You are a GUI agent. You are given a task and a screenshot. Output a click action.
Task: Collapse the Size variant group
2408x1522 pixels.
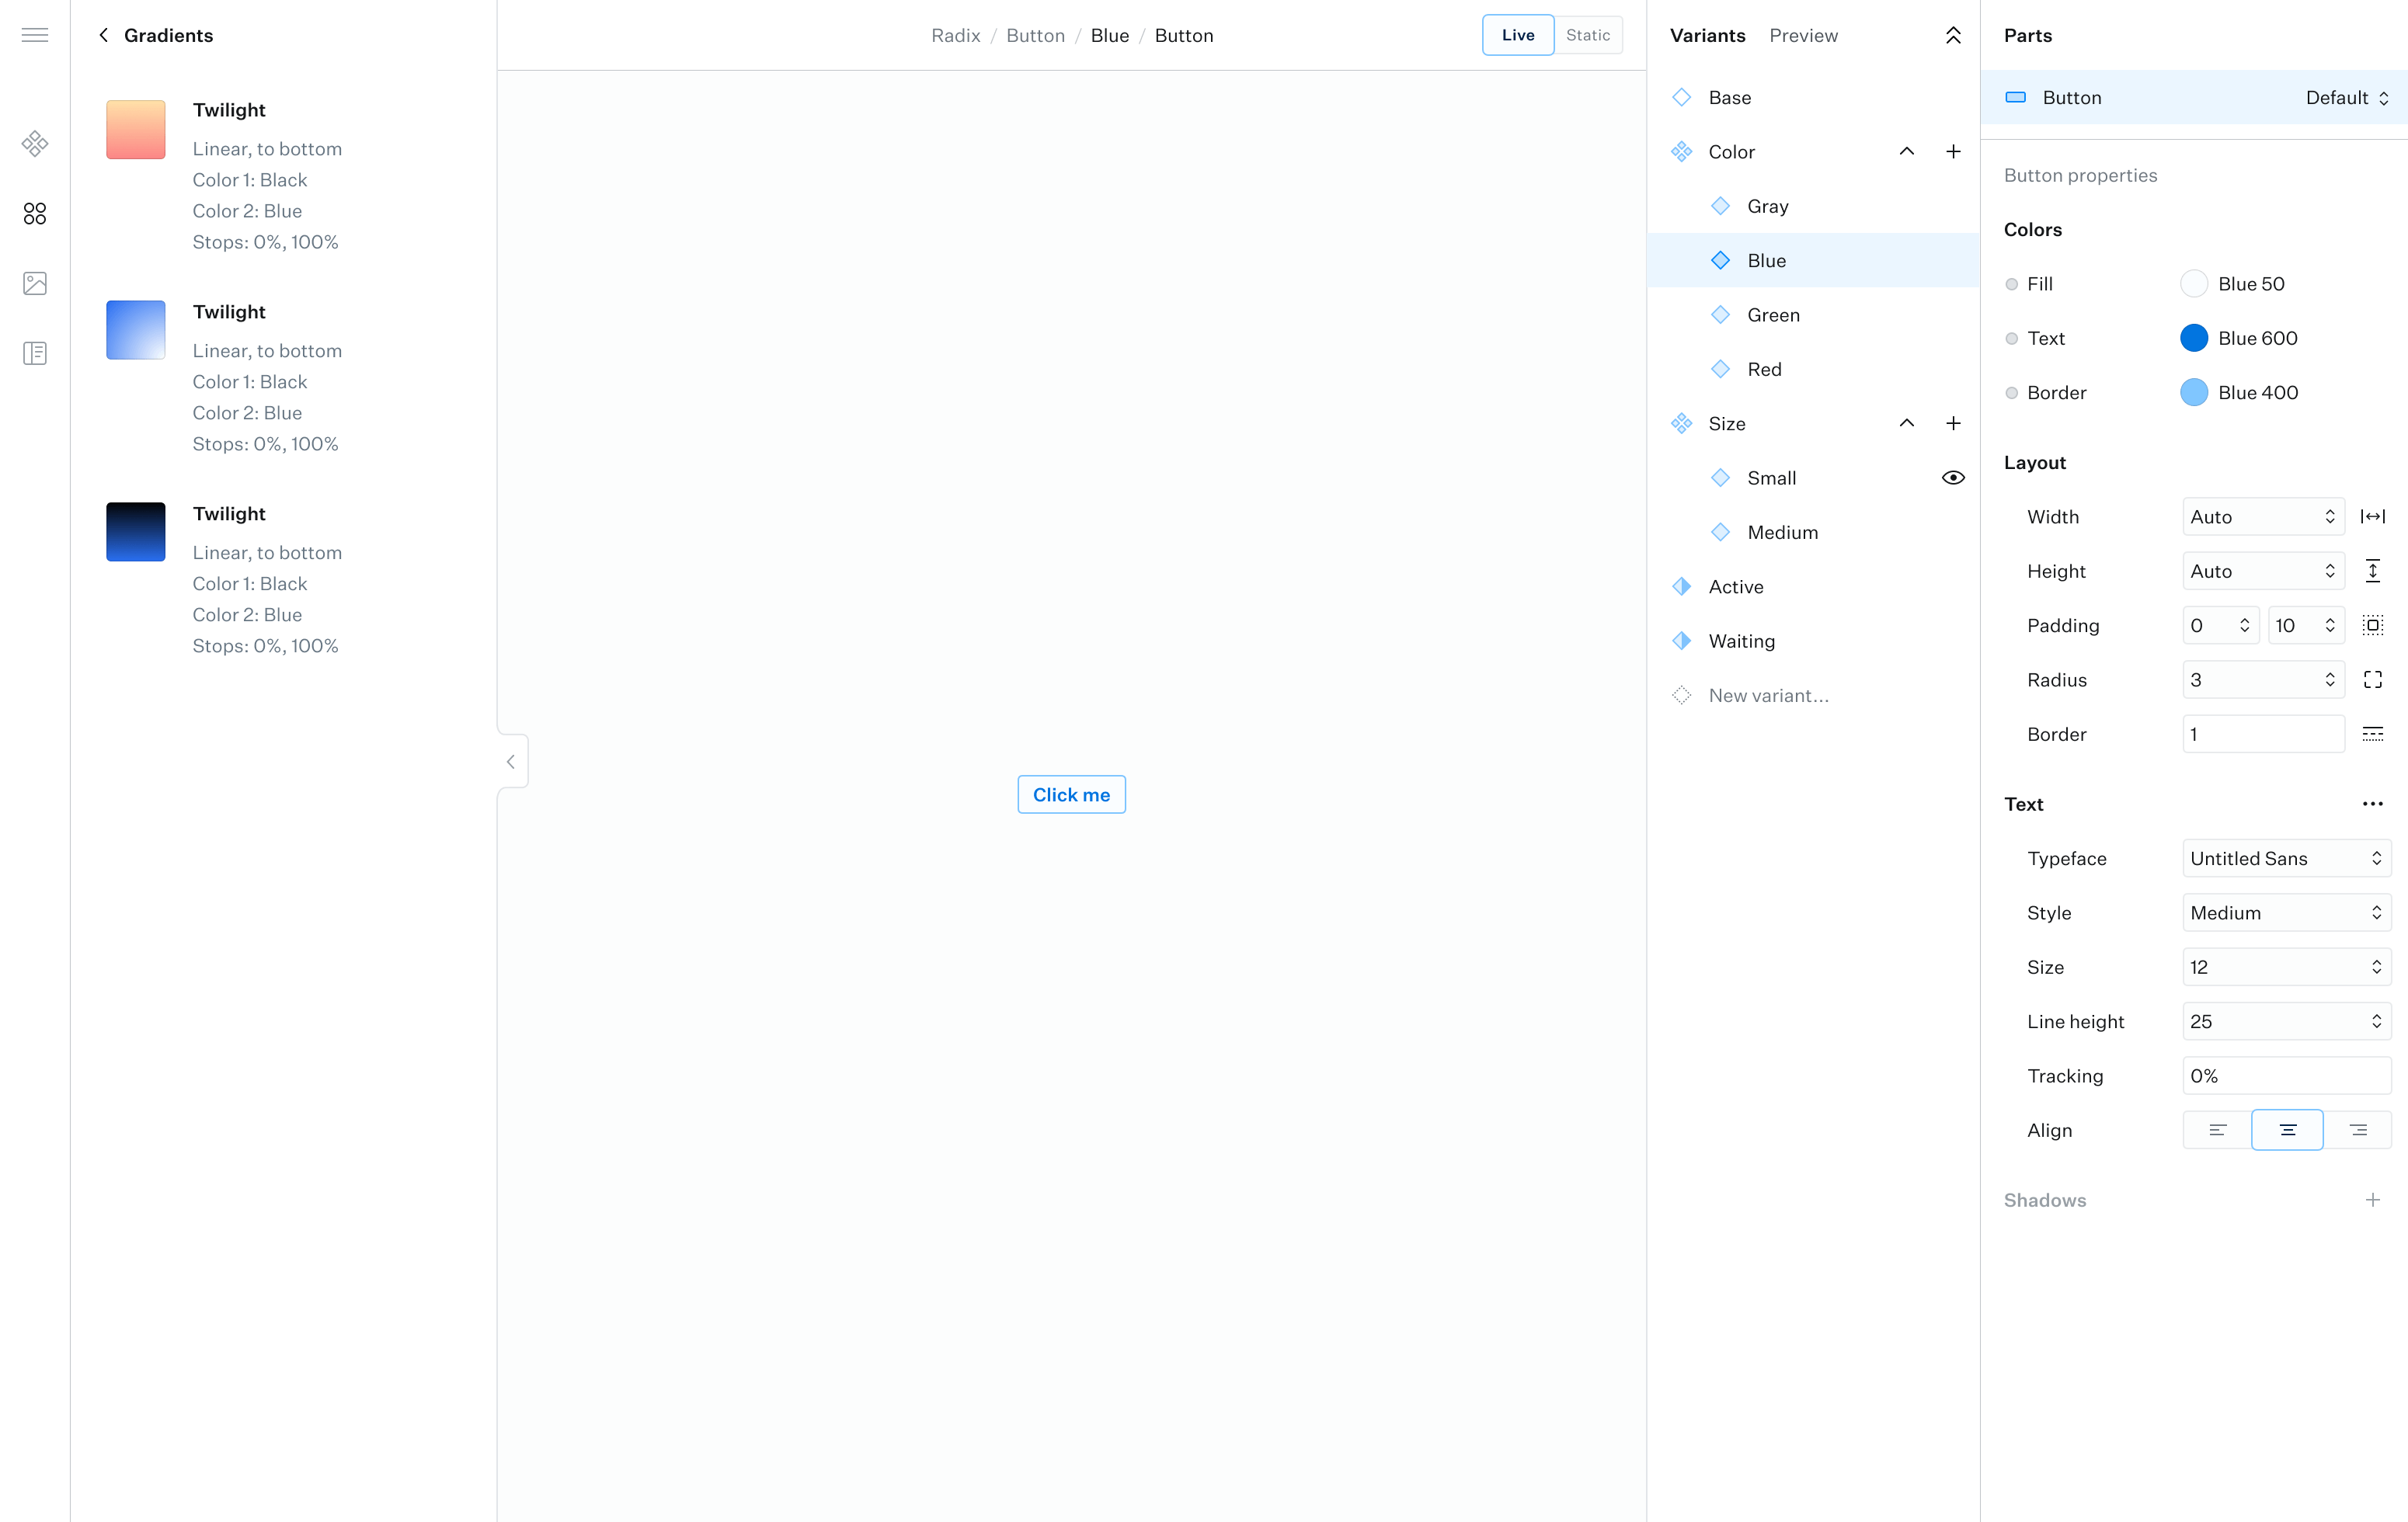(x=1907, y=424)
